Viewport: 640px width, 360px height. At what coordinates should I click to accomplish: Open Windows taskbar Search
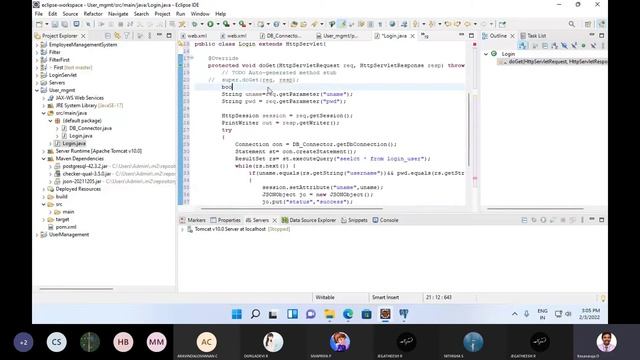click(x=256, y=314)
